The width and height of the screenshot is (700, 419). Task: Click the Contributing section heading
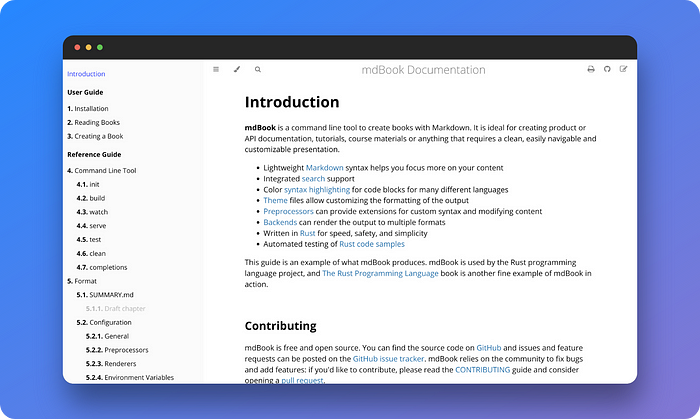280,326
